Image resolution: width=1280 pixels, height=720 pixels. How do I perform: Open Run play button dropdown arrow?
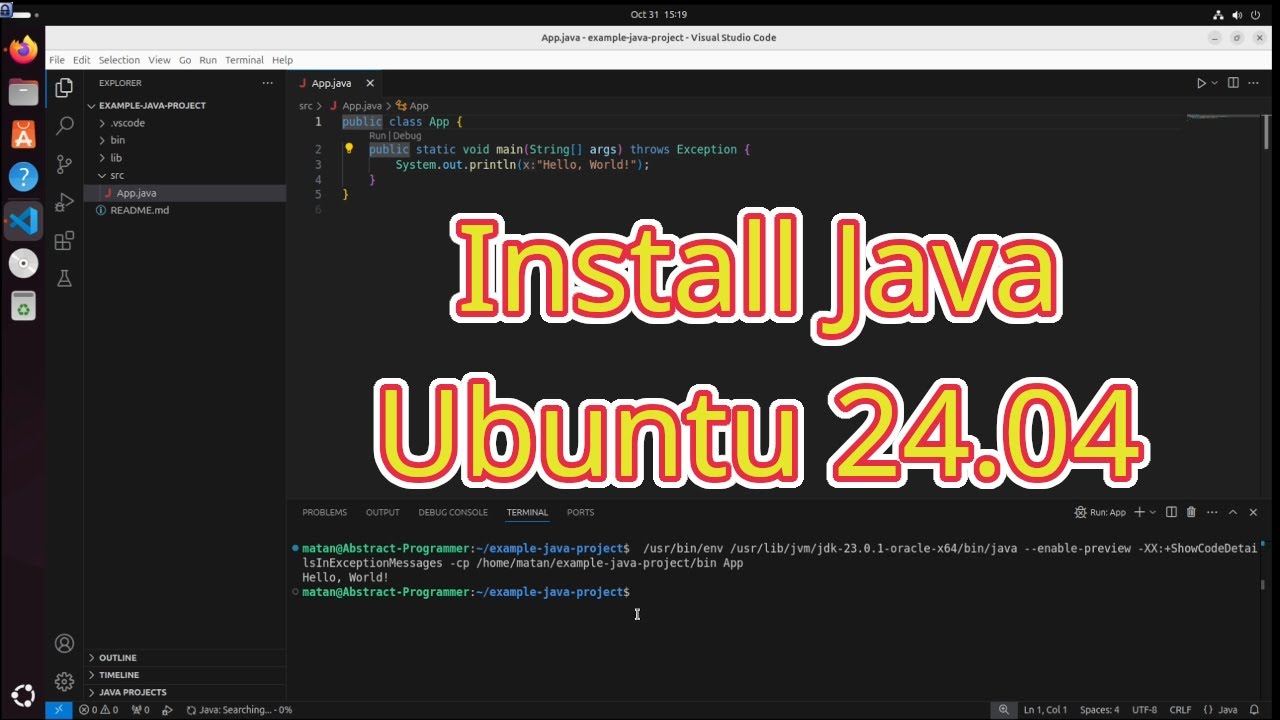point(1215,83)
